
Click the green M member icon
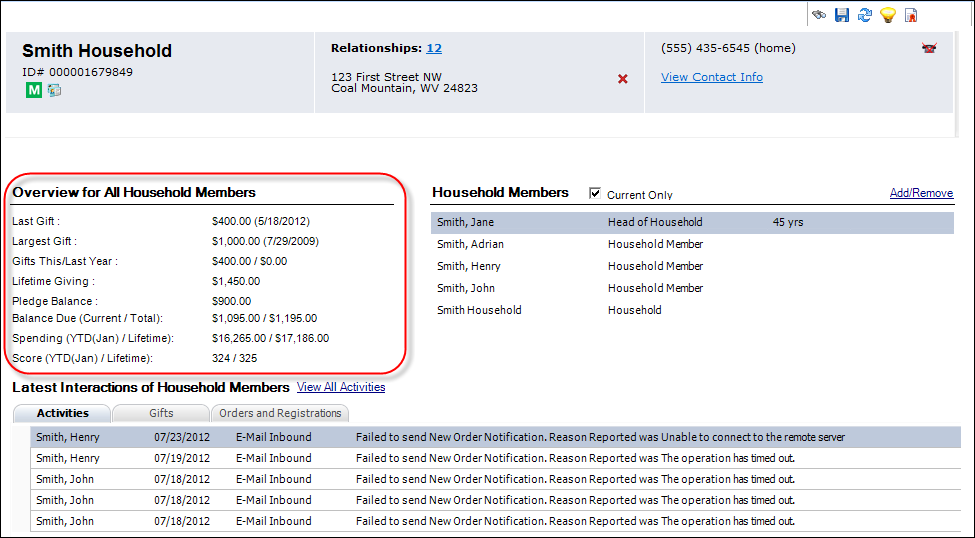[34, 90]
